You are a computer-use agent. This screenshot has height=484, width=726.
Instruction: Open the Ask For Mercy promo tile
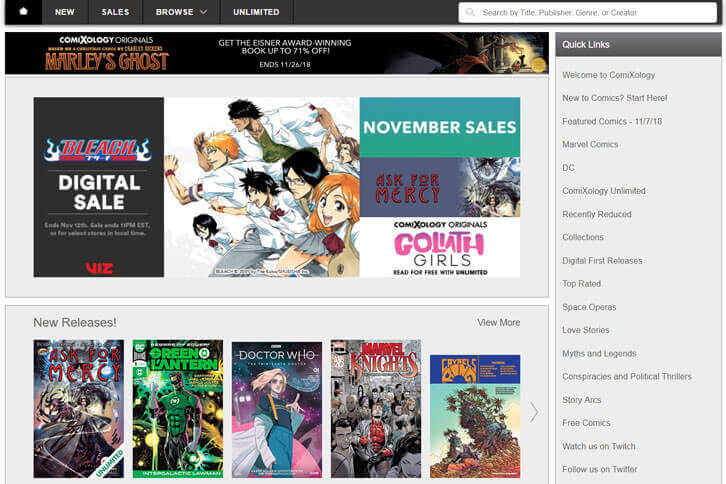440,187
